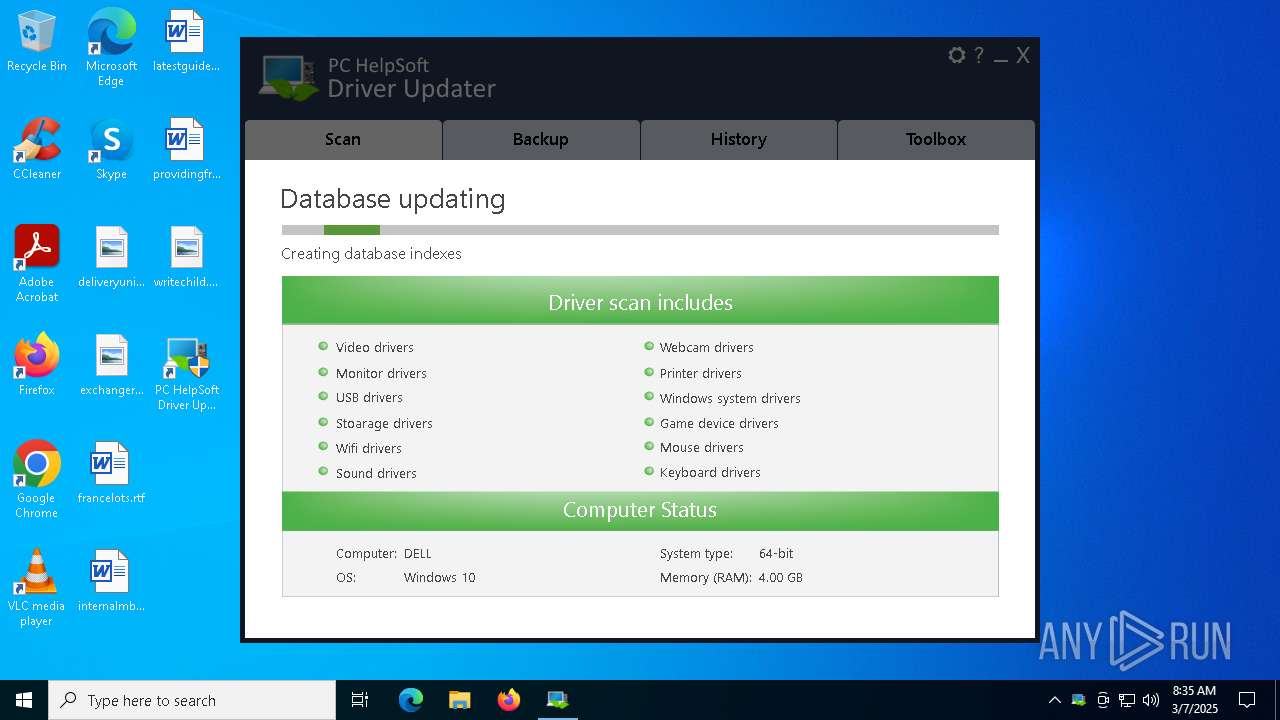The height and width of the screenshot is (720, 1280).
Task: Click 'Mouse drivers' list item
Action: [x=701, y=448]
